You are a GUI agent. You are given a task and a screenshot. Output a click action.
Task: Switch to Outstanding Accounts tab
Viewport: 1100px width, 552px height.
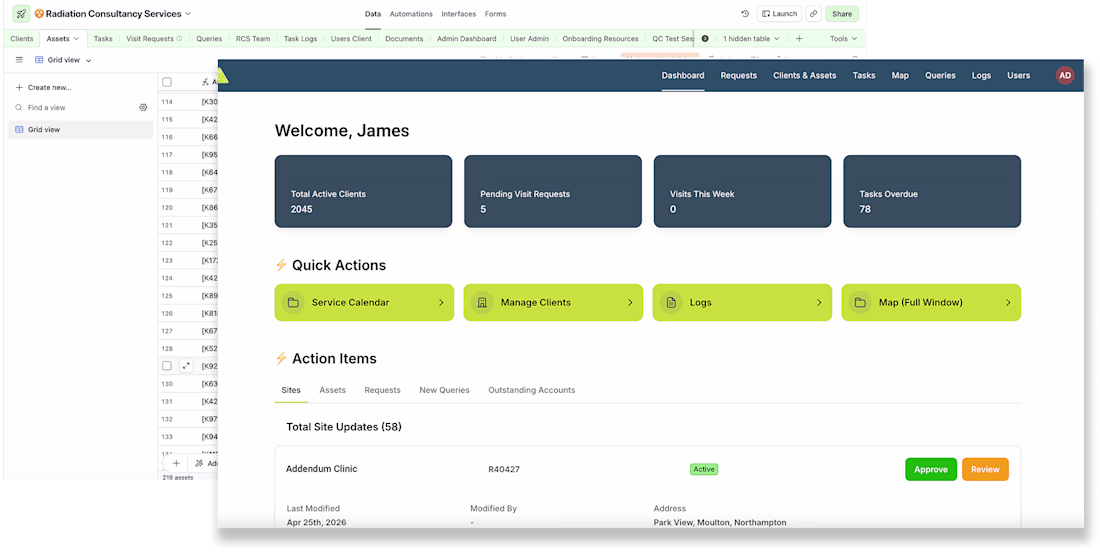[x=532, y=390]
